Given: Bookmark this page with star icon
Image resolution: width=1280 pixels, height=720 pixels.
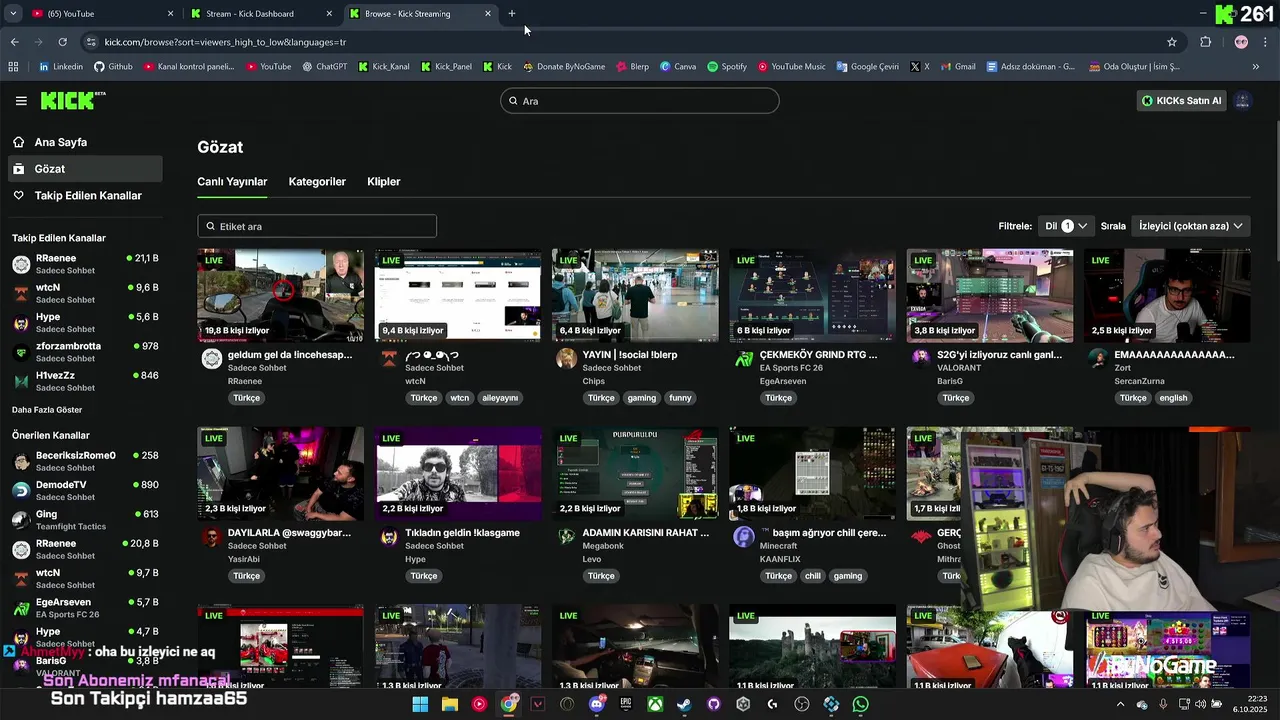Looking at the screenshot, I should [1172, 42].
